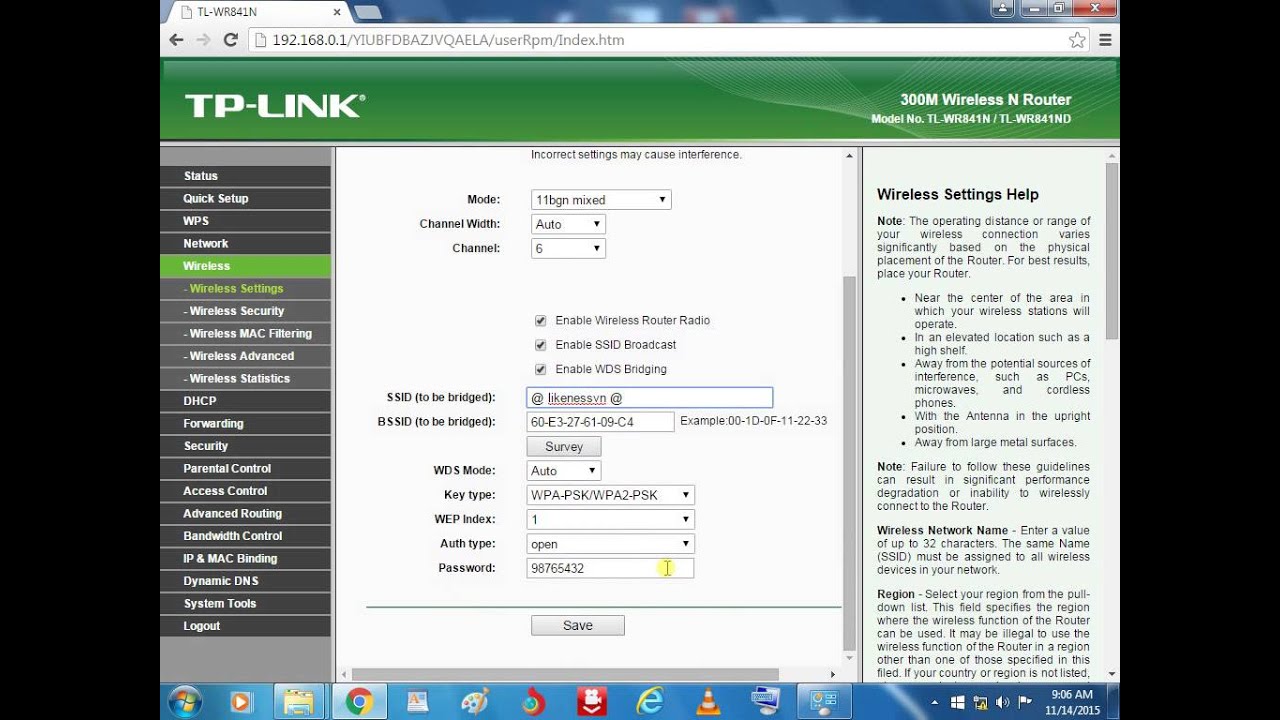1280x720 pixels.
Task: Open the red downloader app in taskbar
Action: click(590, 702)
